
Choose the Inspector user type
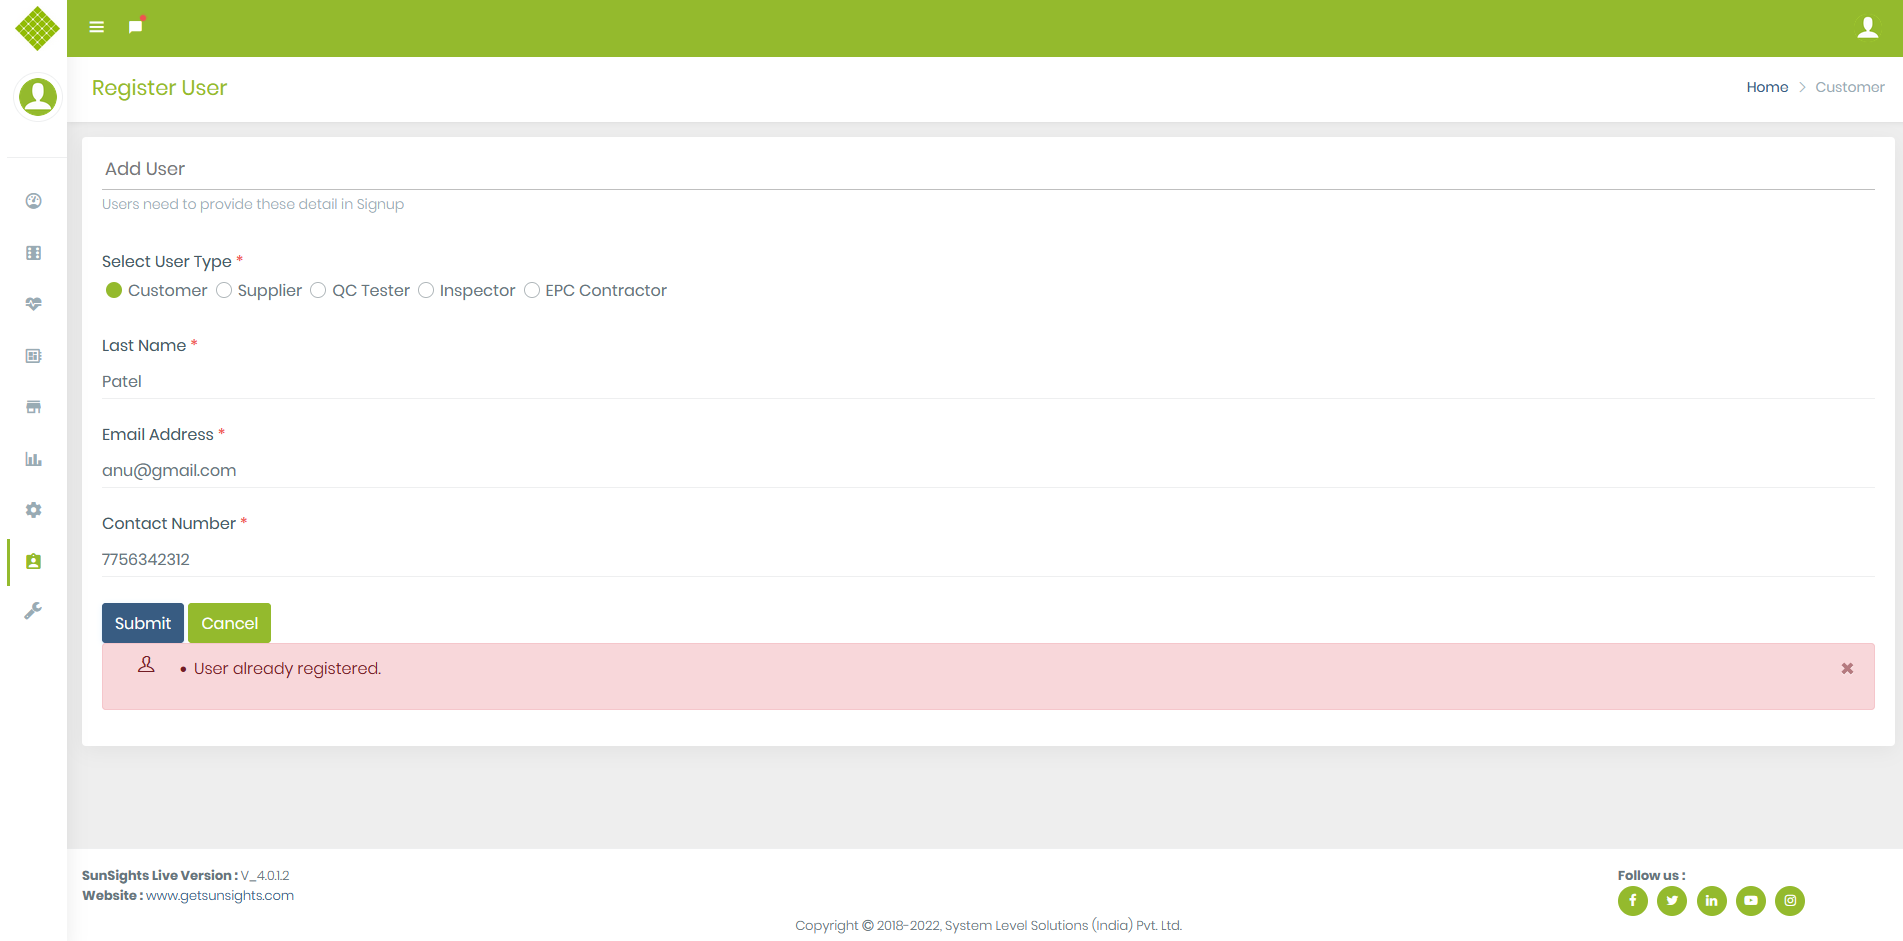coord(426,290)
